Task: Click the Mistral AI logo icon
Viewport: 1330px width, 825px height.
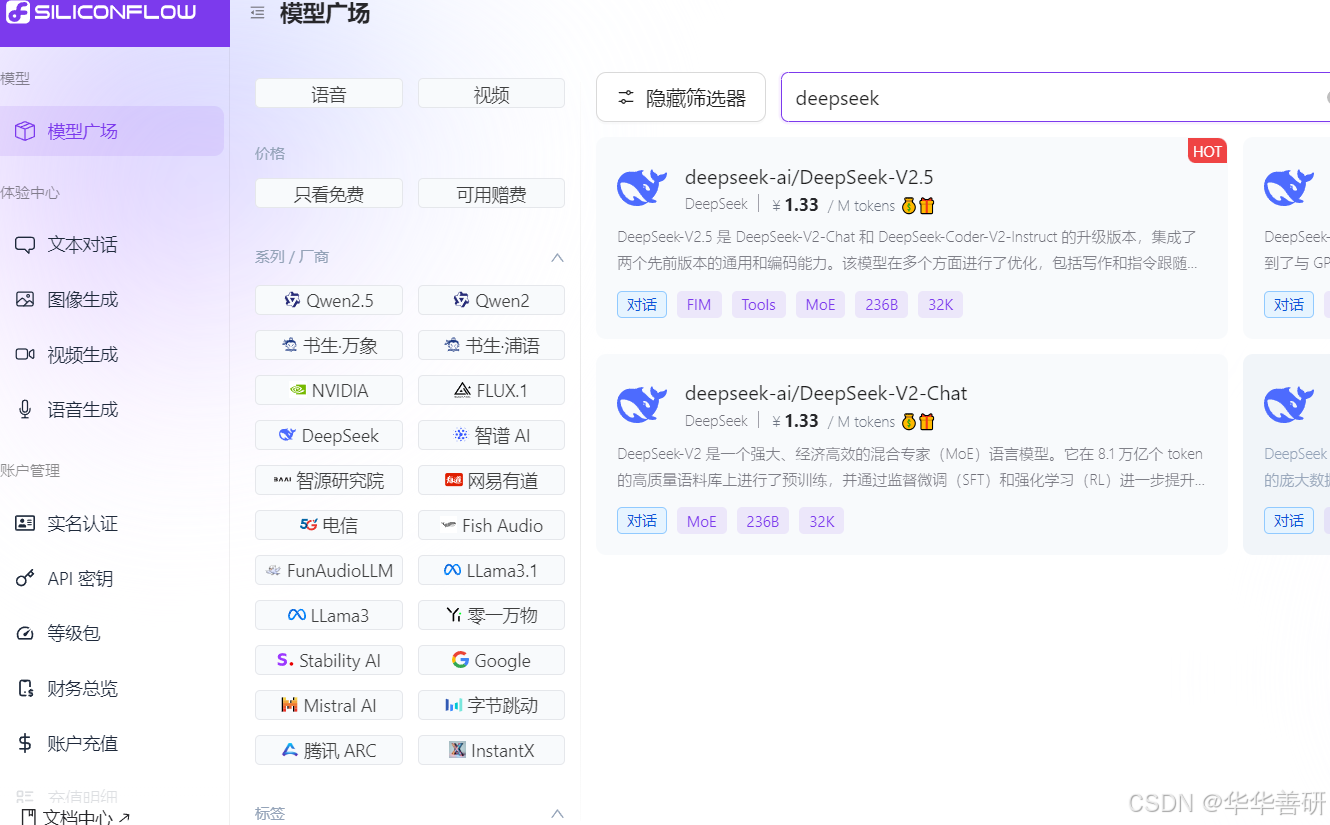Action: tap(289, 705)
